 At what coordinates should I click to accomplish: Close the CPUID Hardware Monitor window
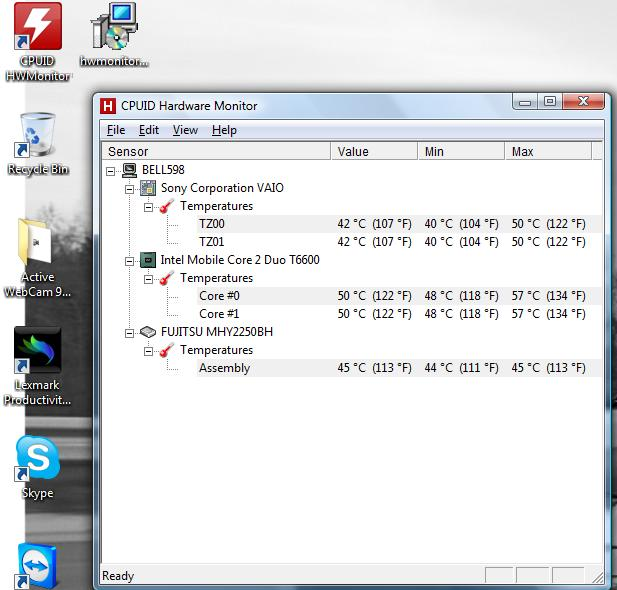click(583, 102)
